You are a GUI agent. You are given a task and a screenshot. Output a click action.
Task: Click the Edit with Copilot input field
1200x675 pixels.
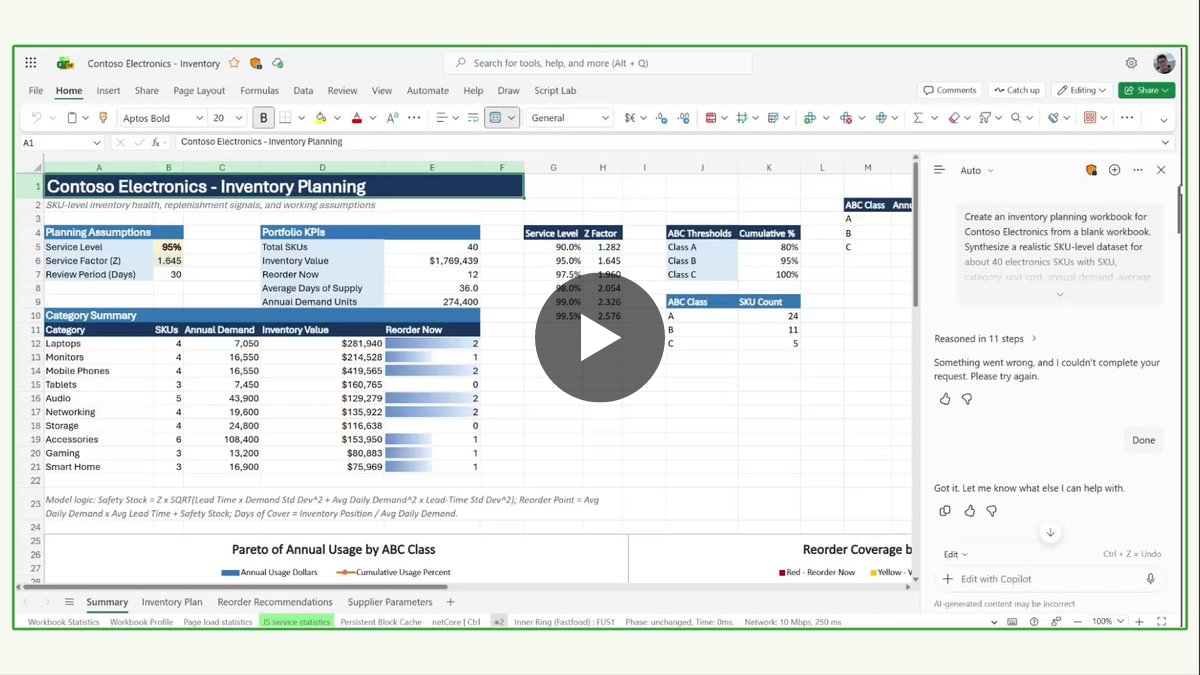coord(1050,579)
